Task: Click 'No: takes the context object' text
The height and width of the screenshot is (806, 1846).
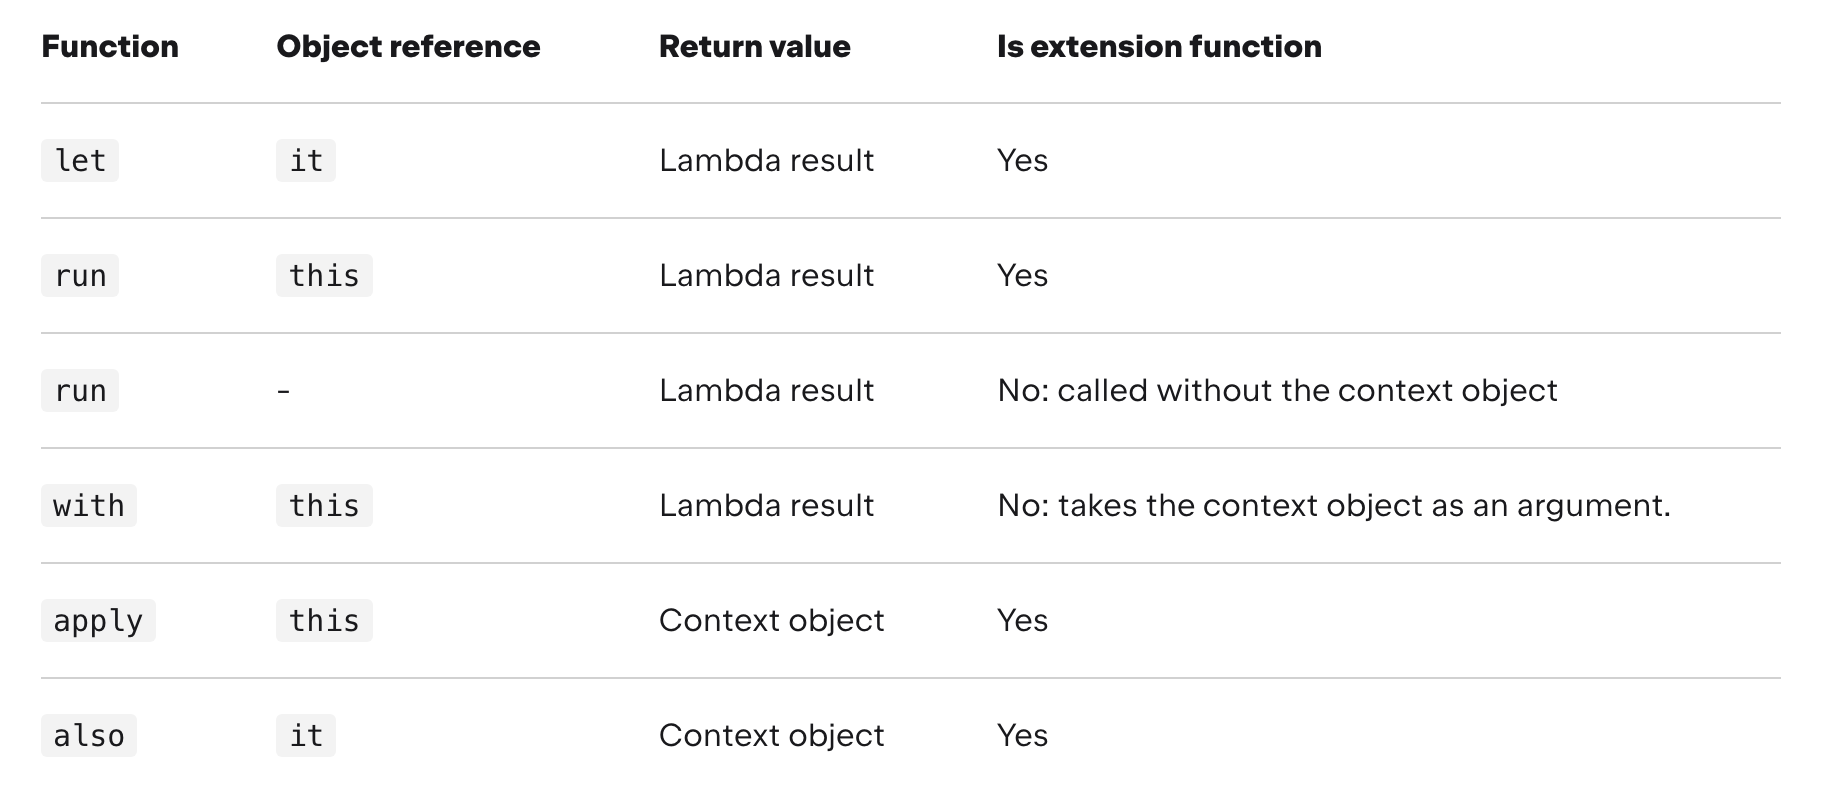Action: [x=1334, y=506]
